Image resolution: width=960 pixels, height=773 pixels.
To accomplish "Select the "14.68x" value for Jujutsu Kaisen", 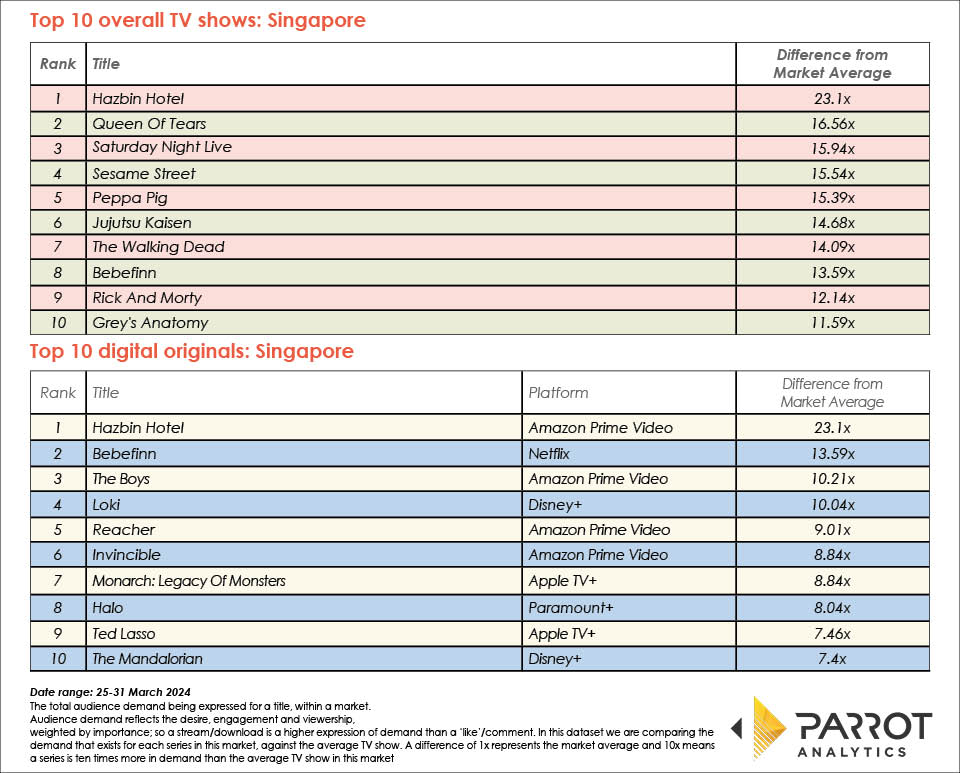I will pyautogui.click(x=833, y=223).
